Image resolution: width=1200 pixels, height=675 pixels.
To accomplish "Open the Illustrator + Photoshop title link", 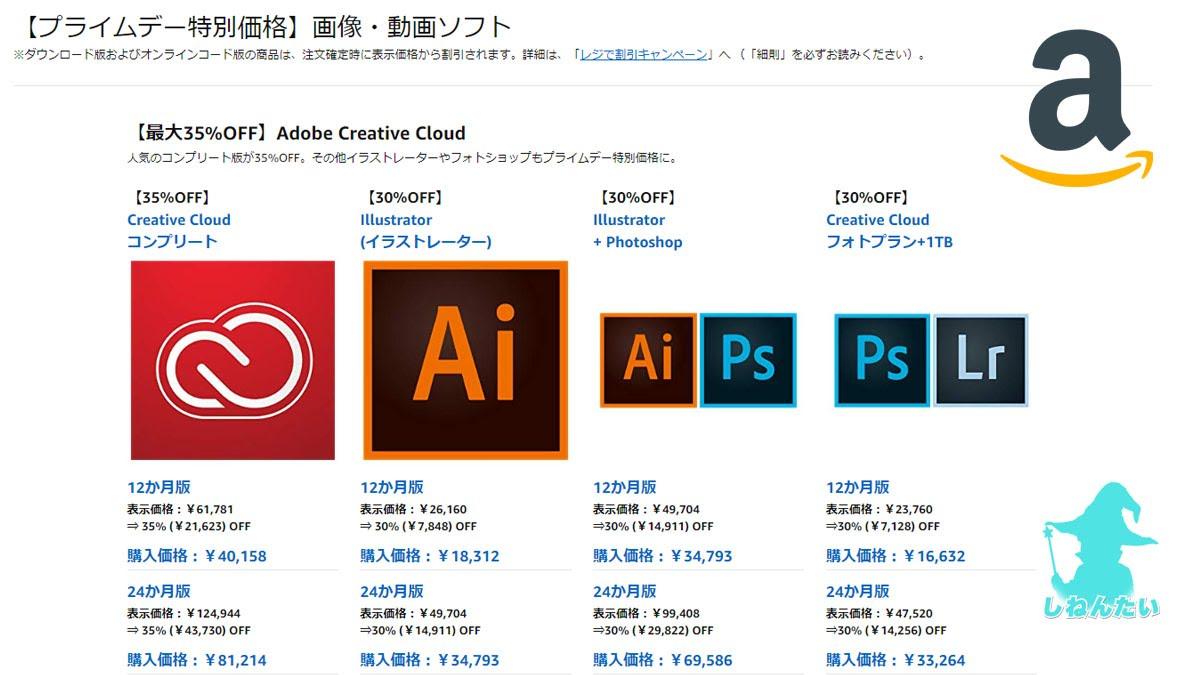I will pyautogui.click(x=638, y=231).
